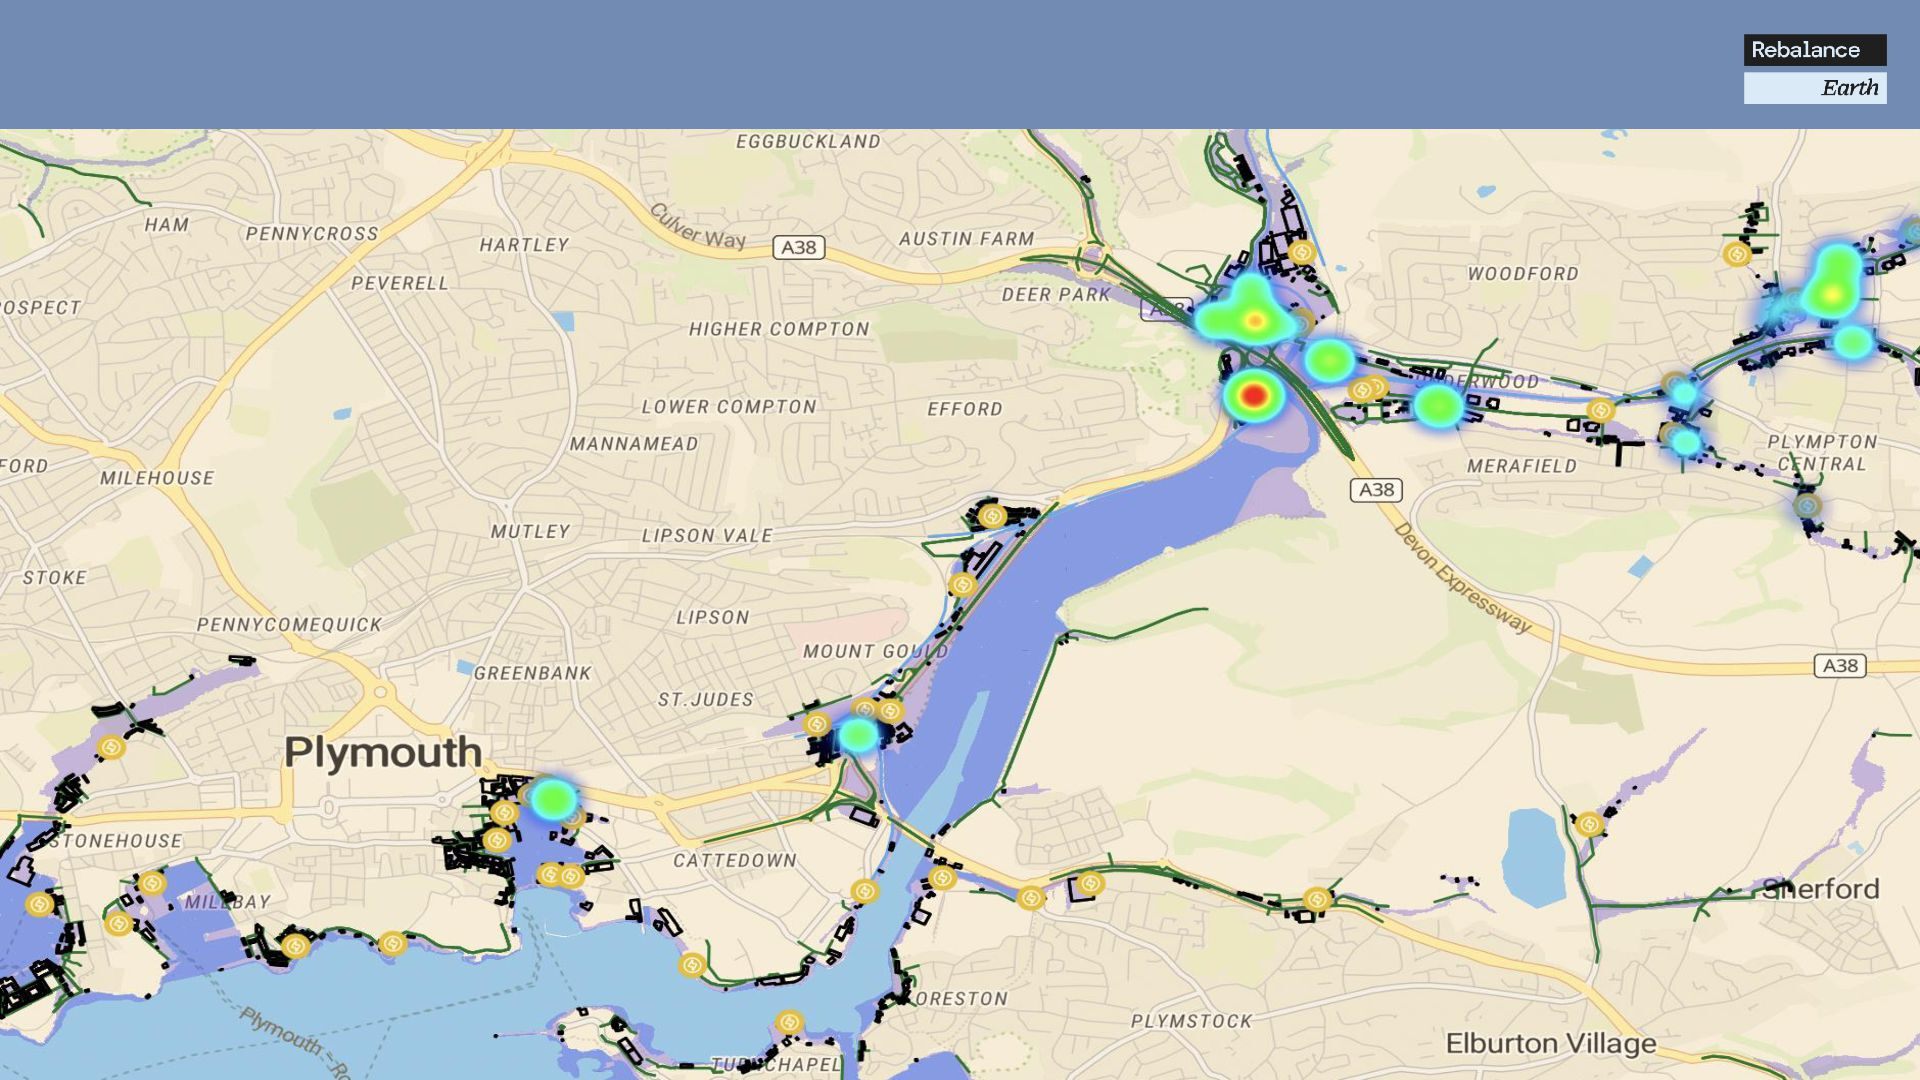Click the A38 shield above Devon Expressway label
The width and height of the screenshot is (1920, 1080).
[1376, 490]
